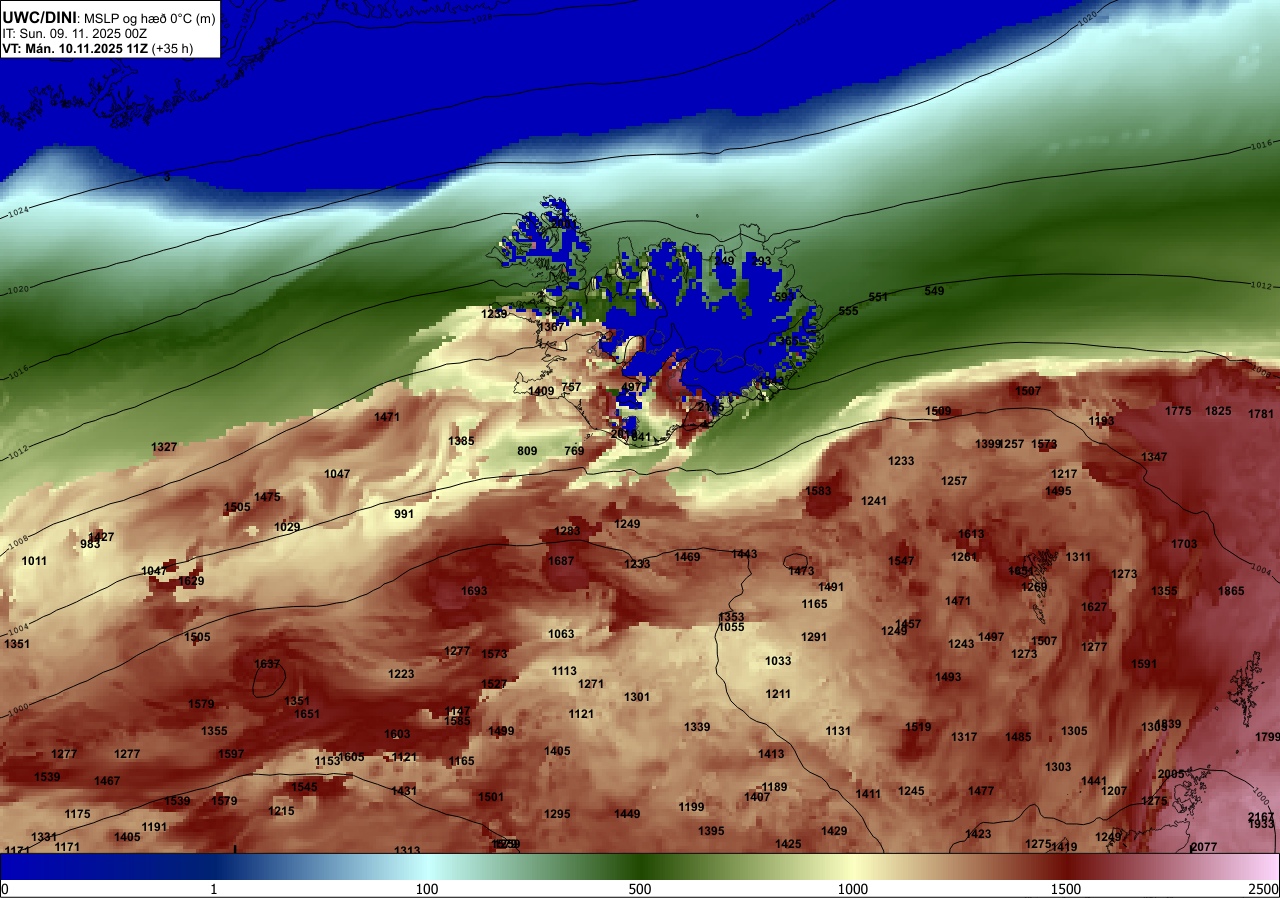Click the UWC/DINI title text
Image resolution: width=1280 pixels, height=898 pixels.
click(40, 16)
